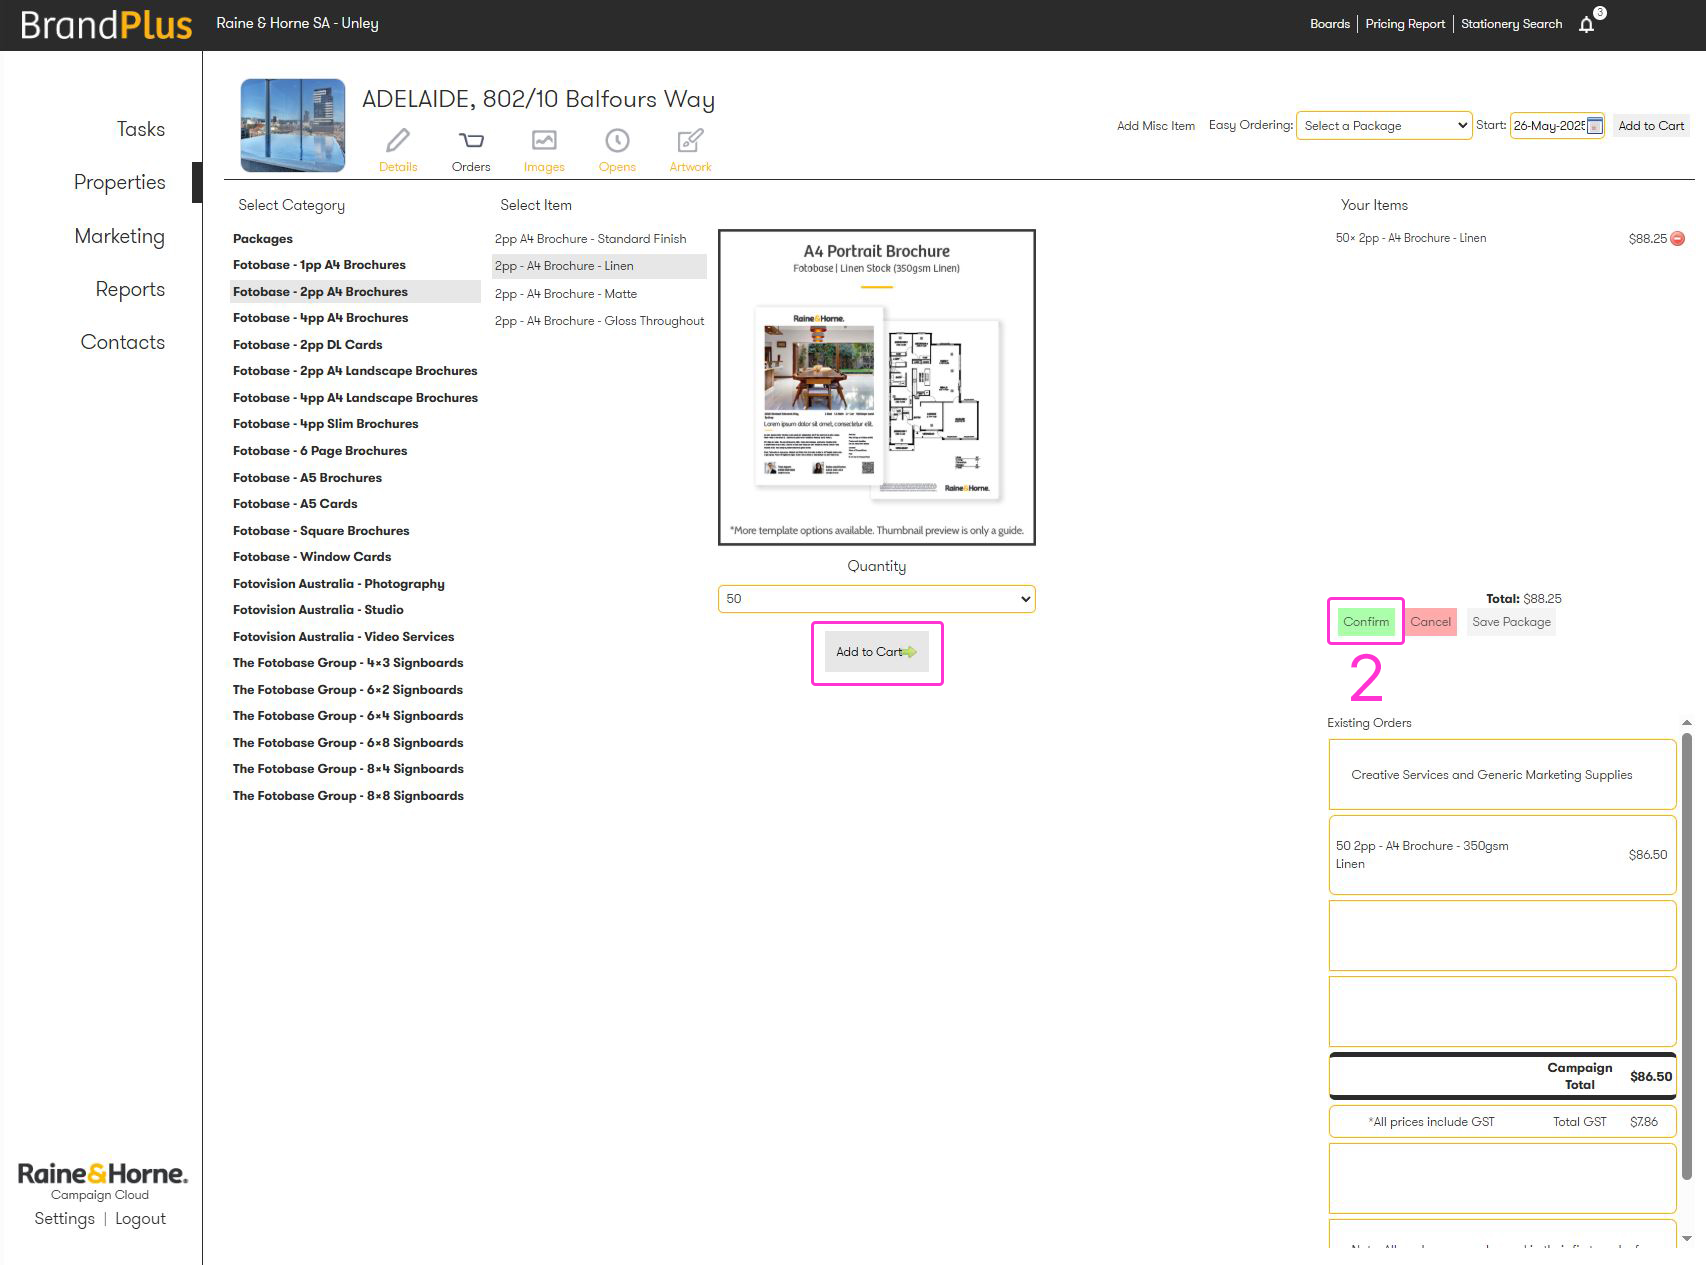Select Fotovision Australia - Video Services
The width and height of the screenshot is (1706, 1265).
click(x=343, y=637)
